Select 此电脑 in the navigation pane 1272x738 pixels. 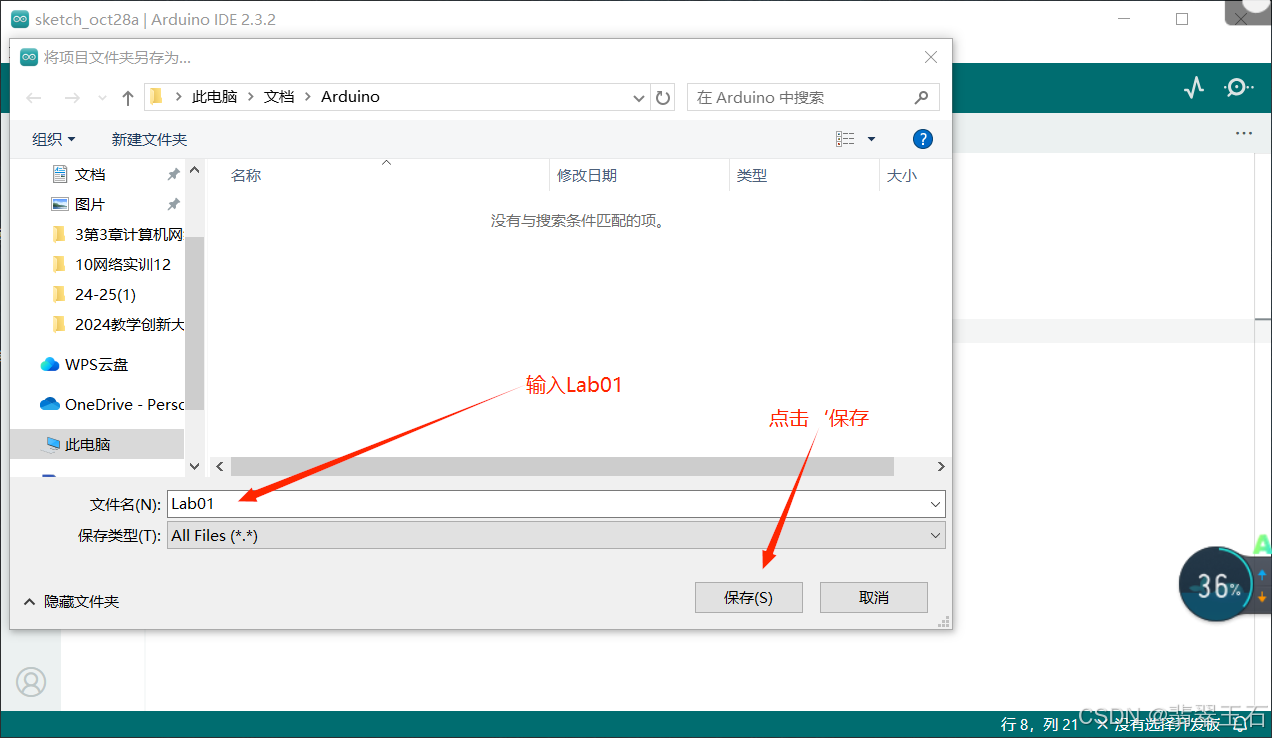[x=98, y=444]
